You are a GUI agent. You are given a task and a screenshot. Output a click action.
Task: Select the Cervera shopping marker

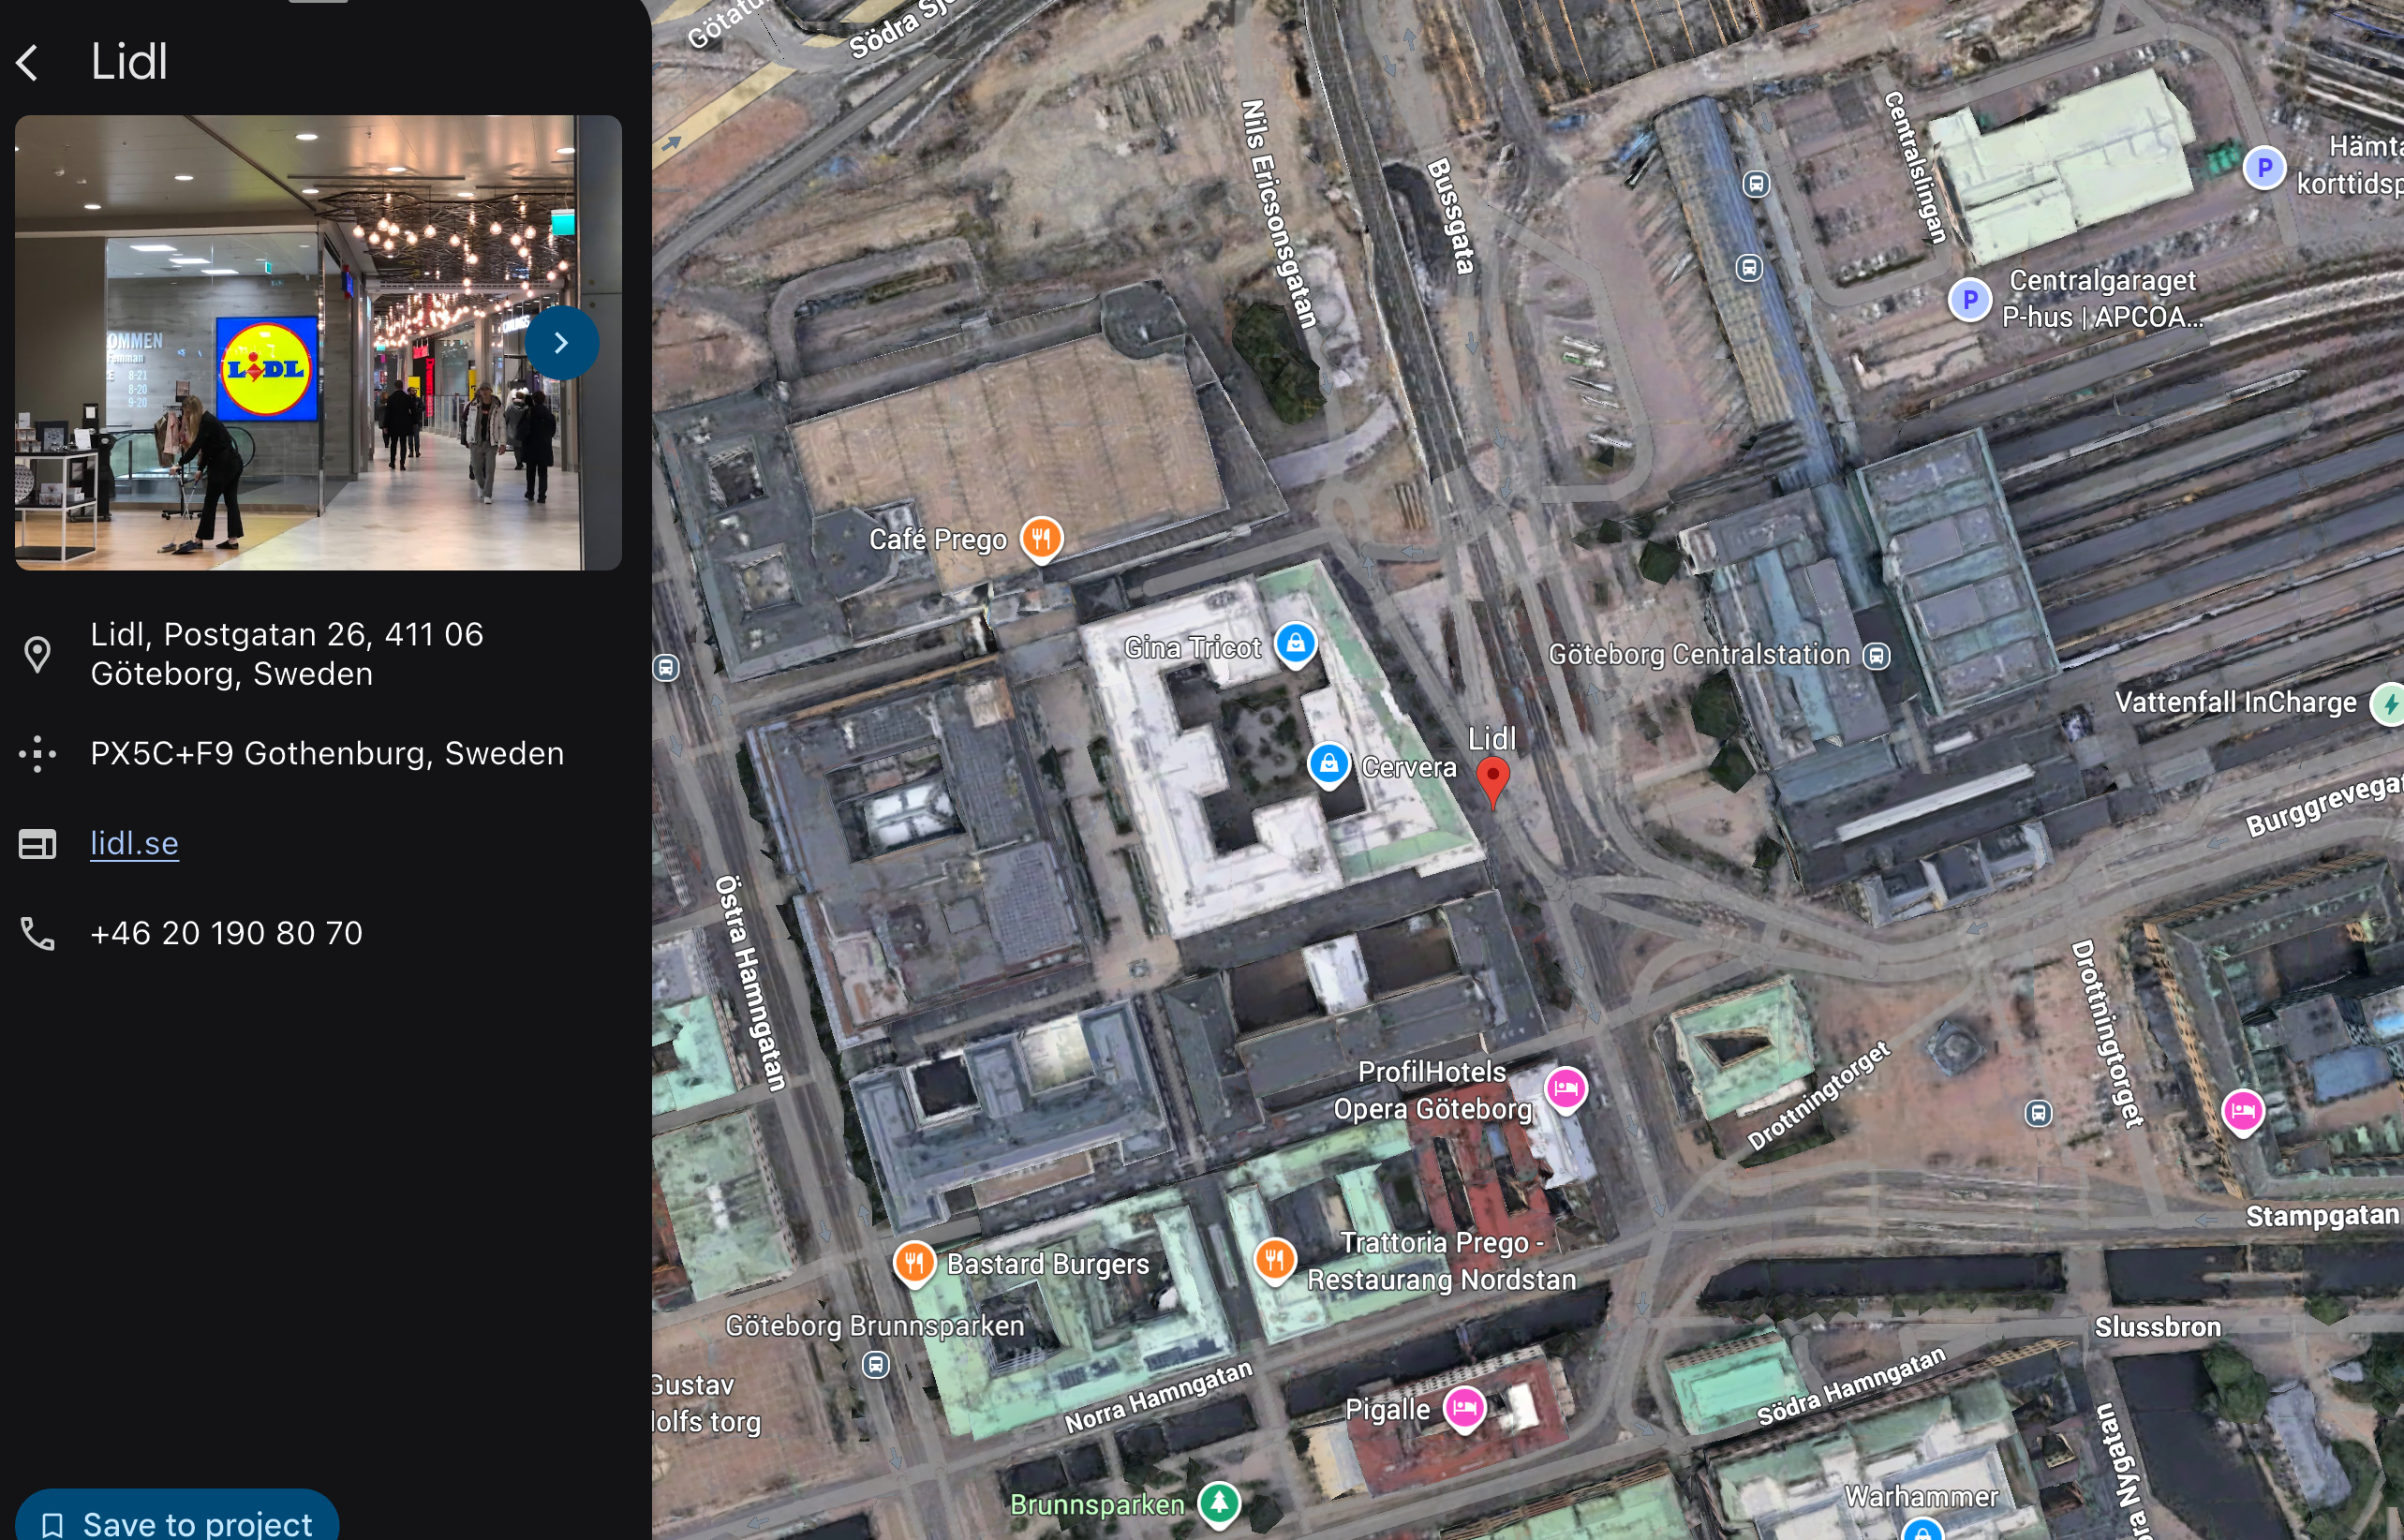1328,765
